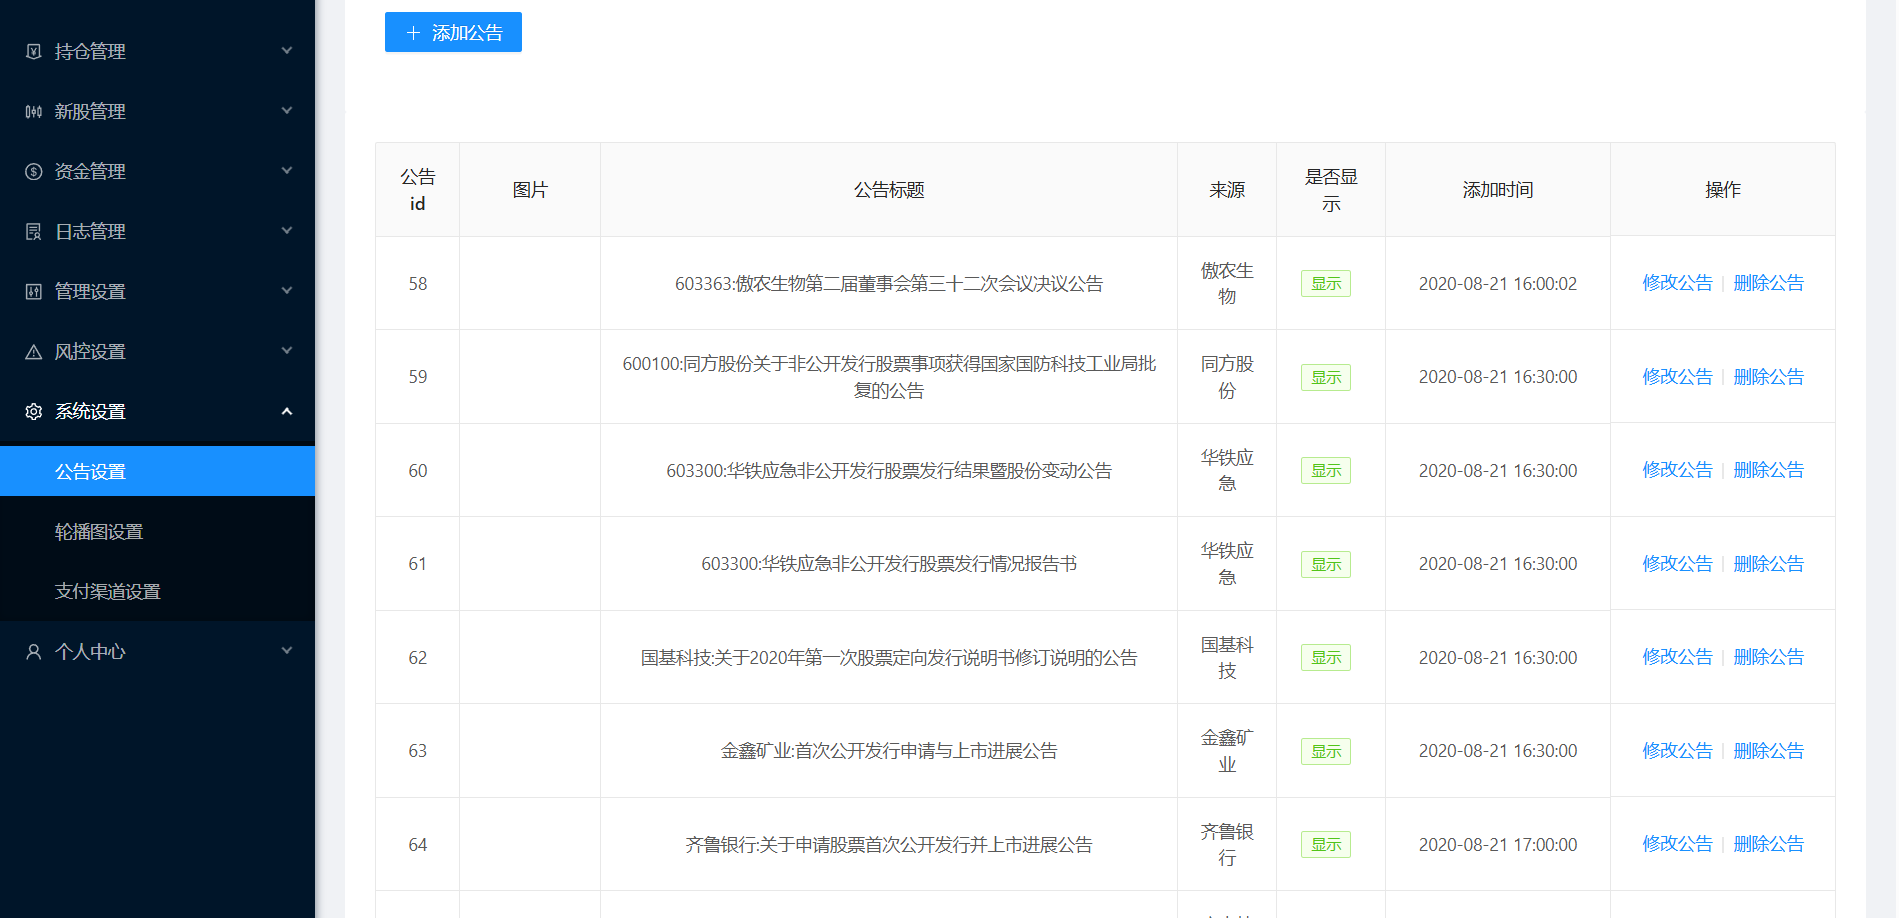Select the 公告设置 active menu item
This screenshot has height=918, width=1899.
coord(90,471)
